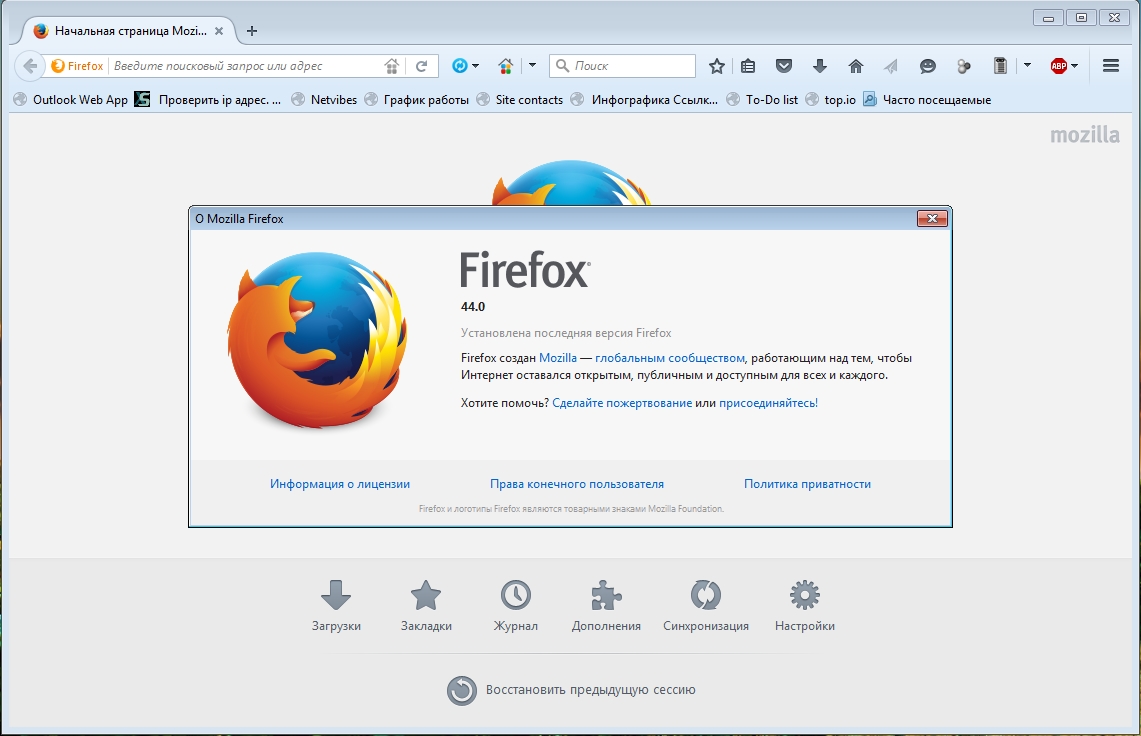Open Загрузки from the start page
This screenshot has width=1141, height=736.
[336, 606]
